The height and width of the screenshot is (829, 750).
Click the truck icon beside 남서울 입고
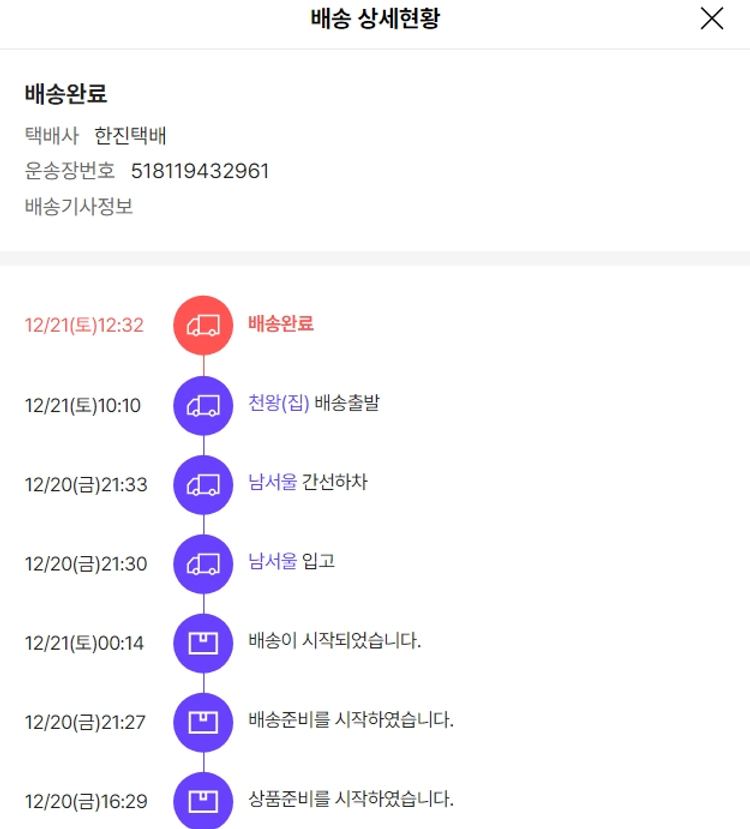tap(203, 564)
